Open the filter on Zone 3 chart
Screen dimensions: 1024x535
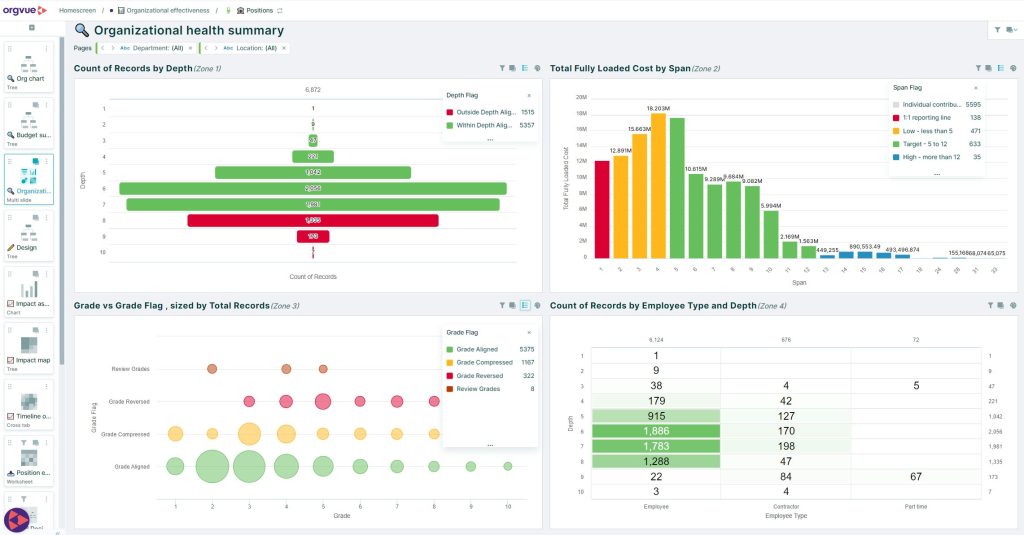click(x=502, y=305)
